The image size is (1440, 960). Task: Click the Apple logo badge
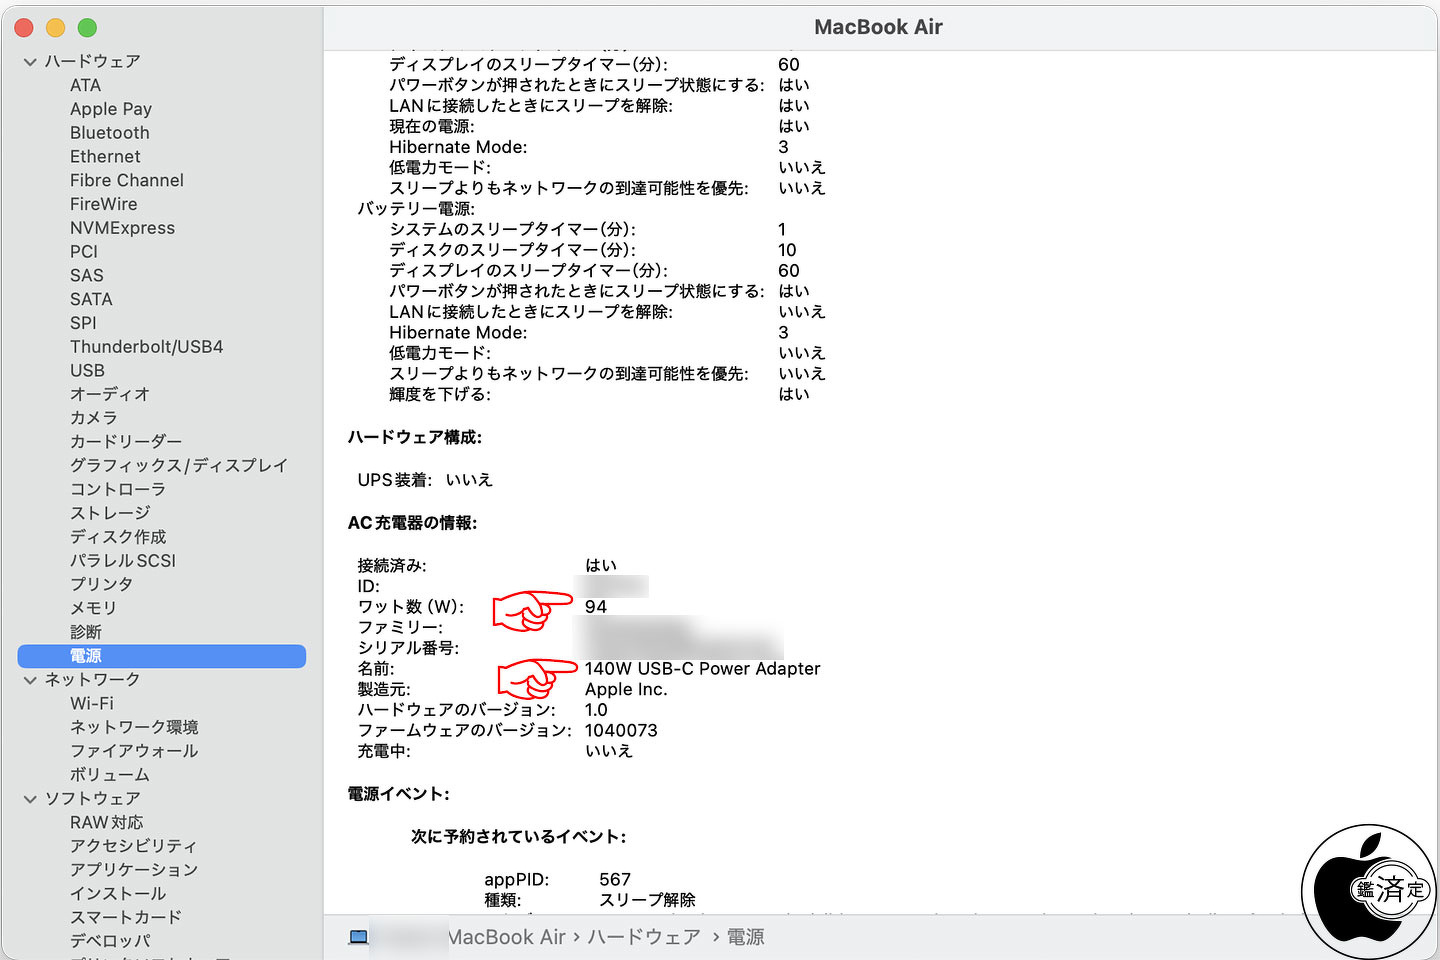(x=1368, y=890)
